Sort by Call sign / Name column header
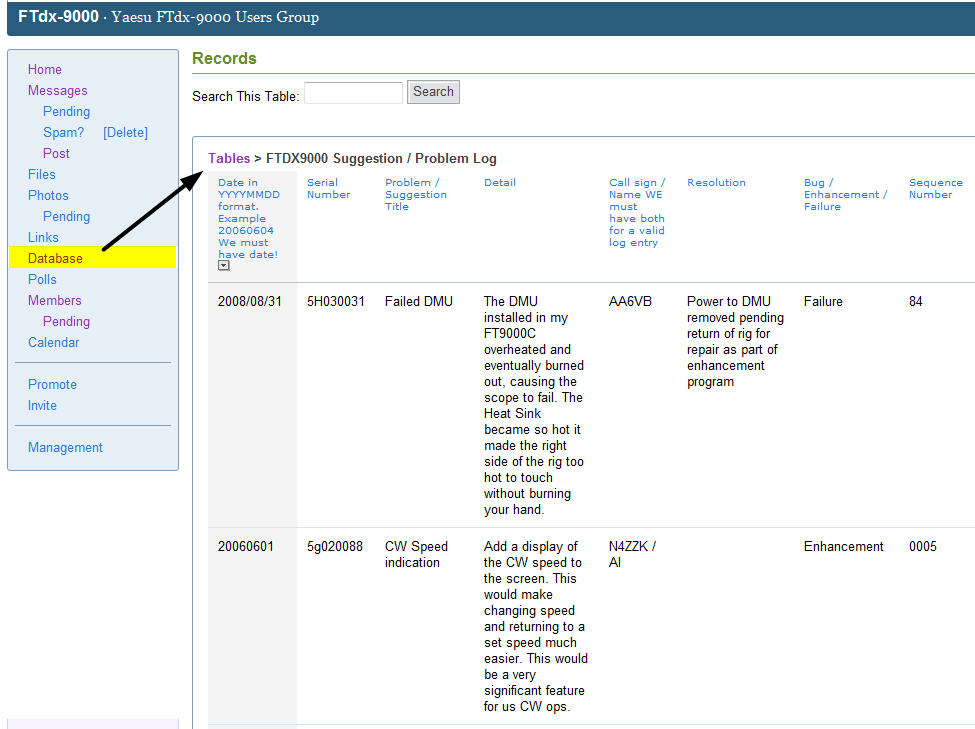 click(x=637, y=212)
